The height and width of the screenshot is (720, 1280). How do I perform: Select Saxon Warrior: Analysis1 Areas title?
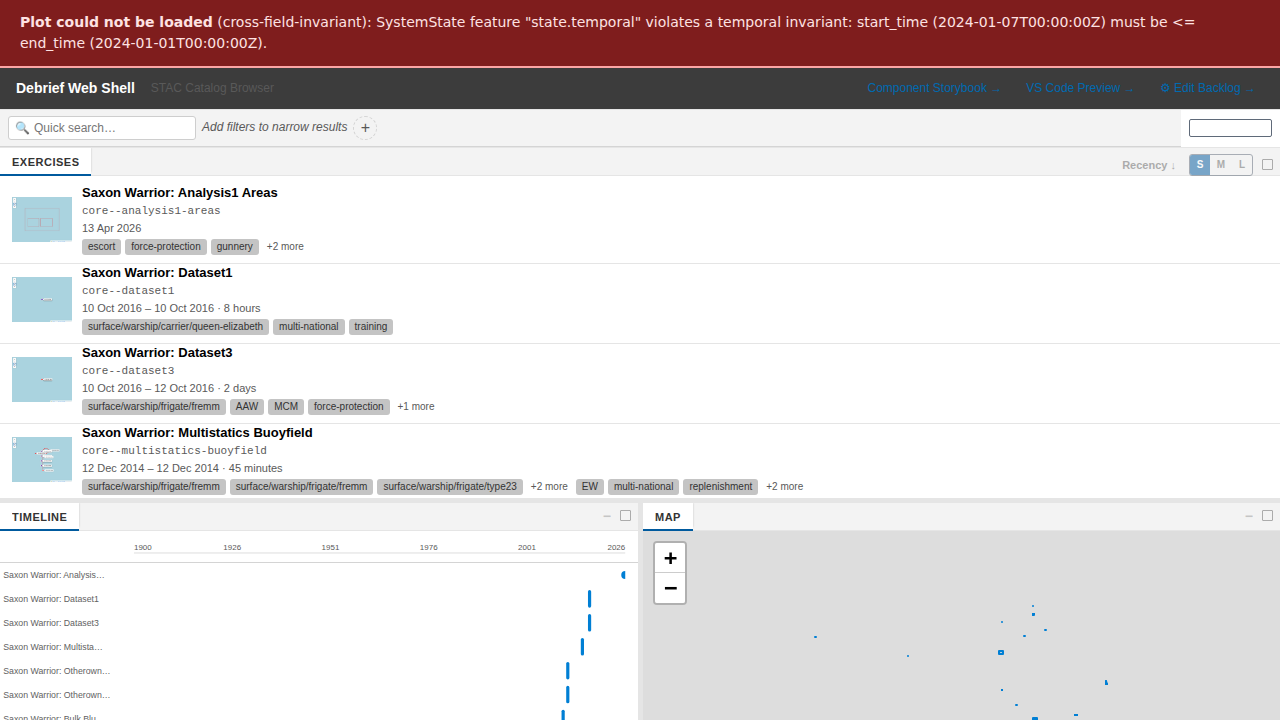pos(180,193)
